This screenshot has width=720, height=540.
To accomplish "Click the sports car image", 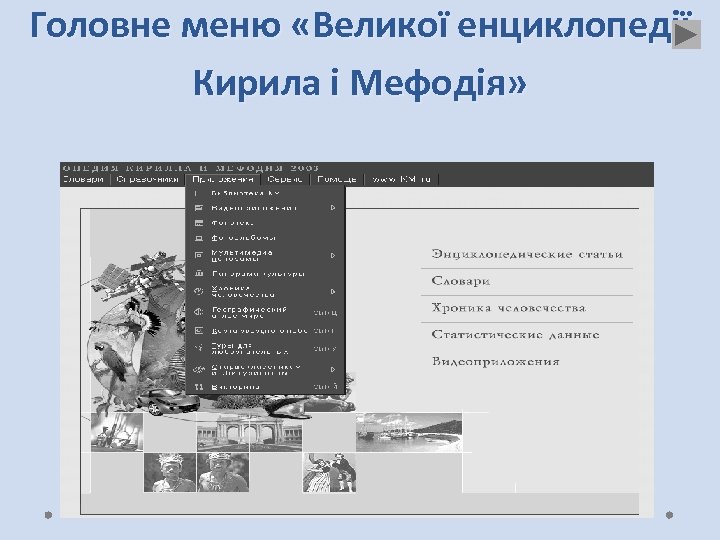I will [168, 402].
